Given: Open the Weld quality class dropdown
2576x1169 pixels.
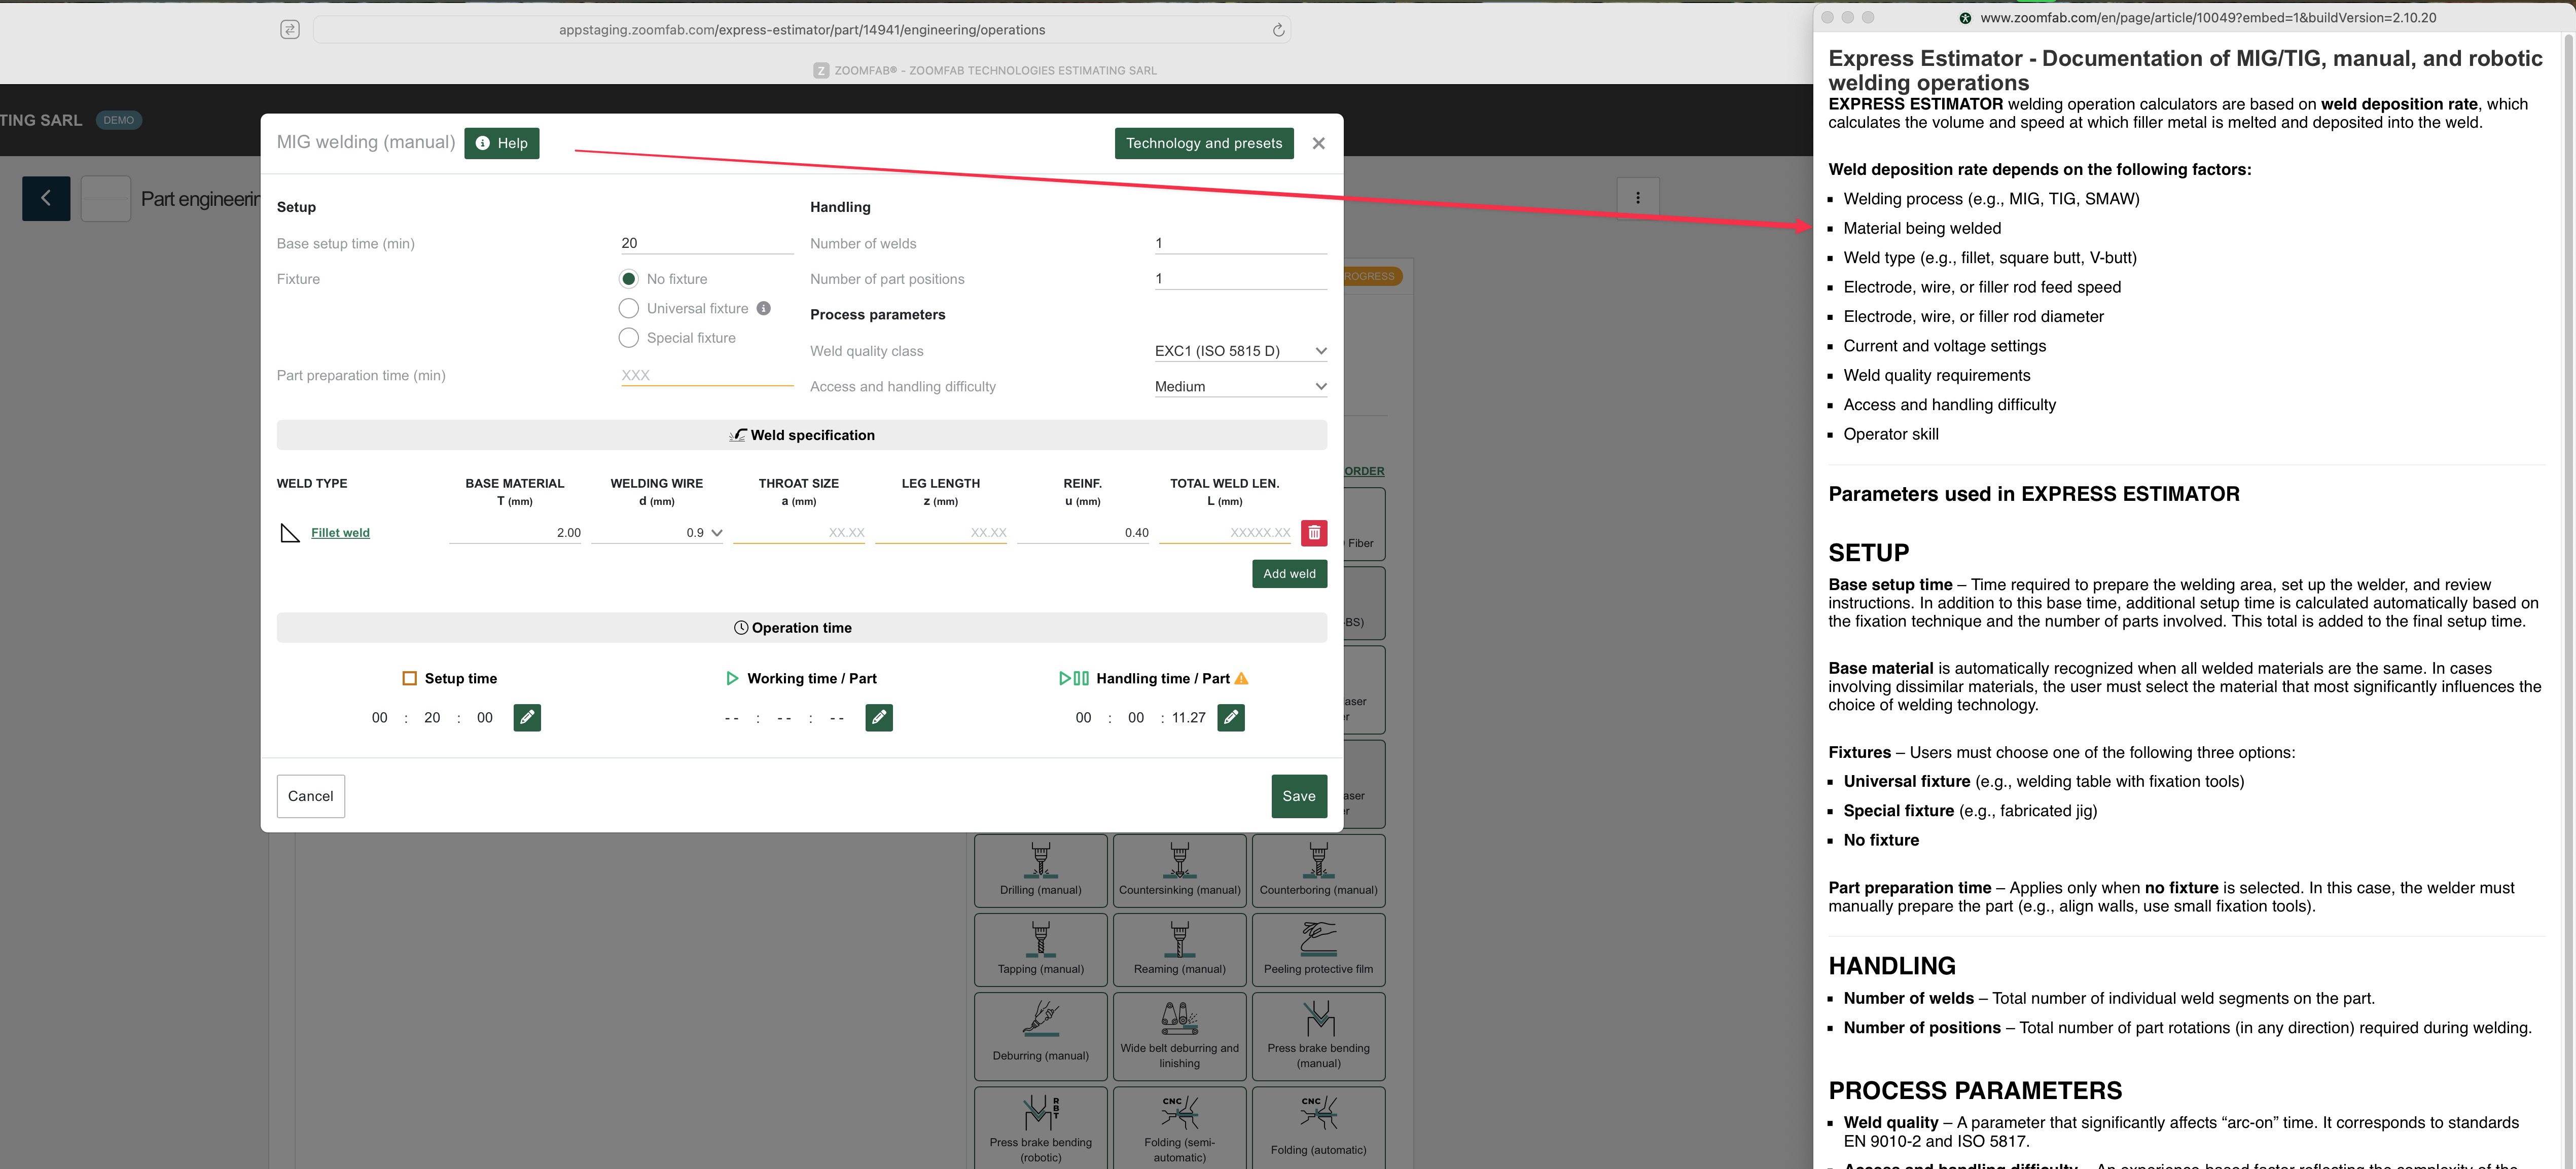Looking at the screenshot, I should click(x=1240, y=351).
